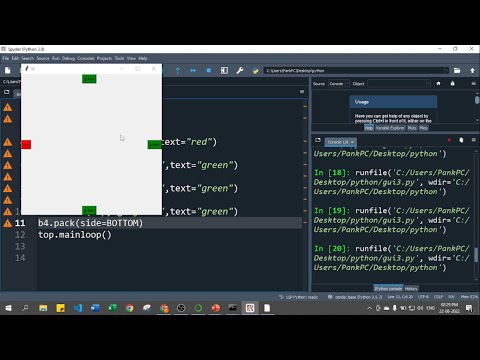Toggle the Maximize current pane icon
Image resolution: width=480 pixels, height=360 pixels.
[224, 70]
